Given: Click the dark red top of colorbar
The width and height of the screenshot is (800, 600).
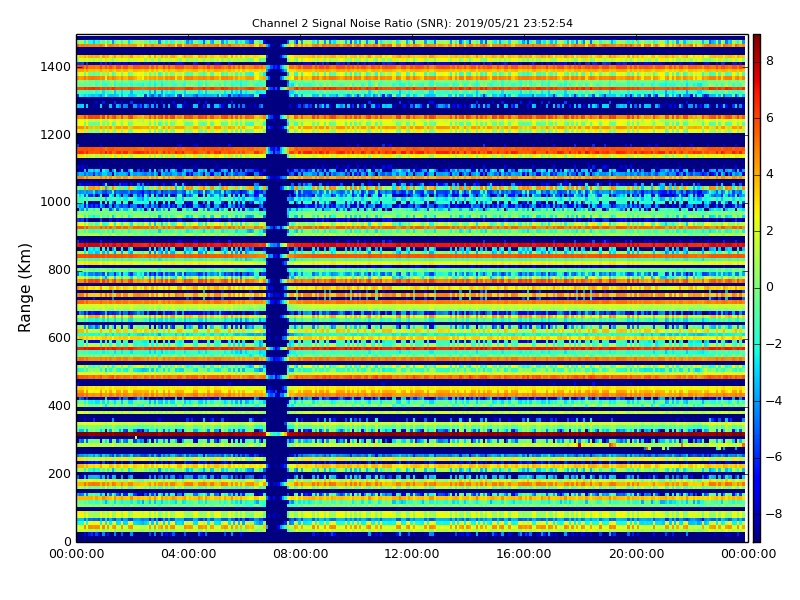Looking at the screenshot, I should click(x=757, y=41).
